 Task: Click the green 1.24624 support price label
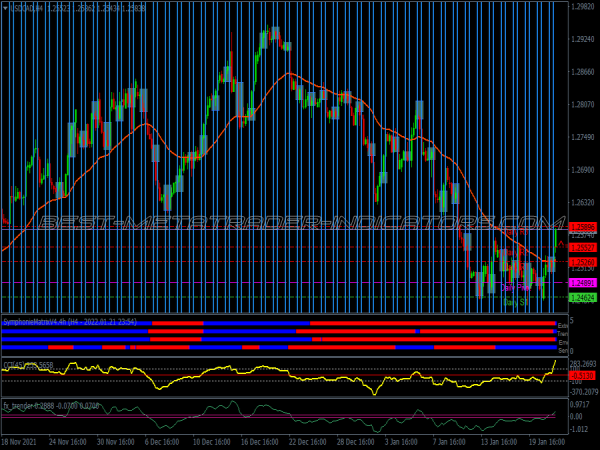(583, 298)
